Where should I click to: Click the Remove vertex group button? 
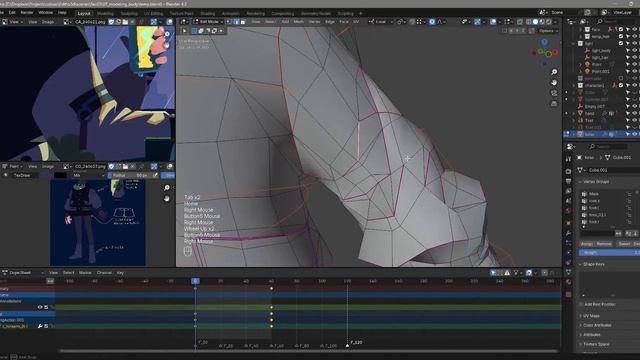point(604,244)
